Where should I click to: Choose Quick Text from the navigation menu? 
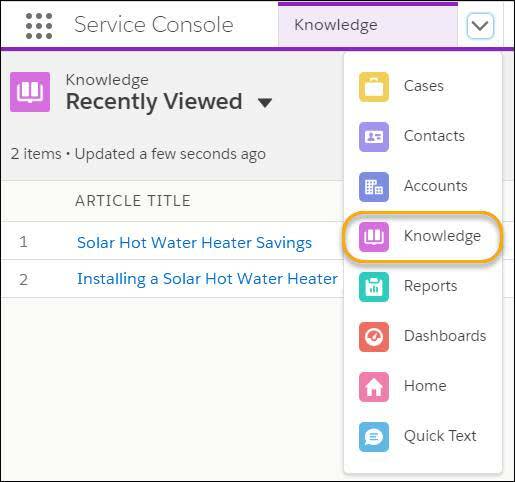(x=423, y=437)
